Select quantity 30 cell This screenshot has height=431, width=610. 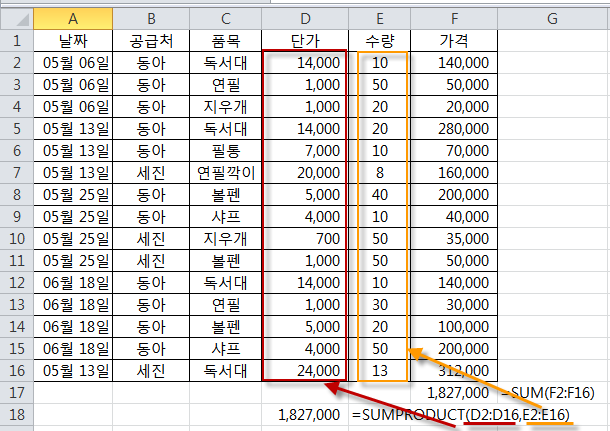(380, 304)
